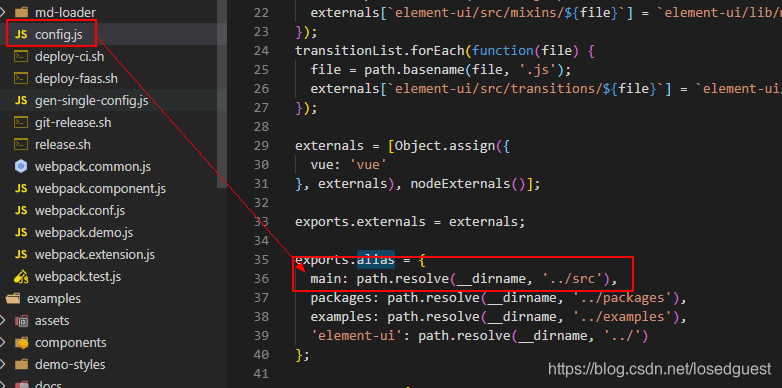The width and height of the screenshot is (782, 388).
Task: Click the 'vue' string on line 30
Action: (x=368, y=165)
